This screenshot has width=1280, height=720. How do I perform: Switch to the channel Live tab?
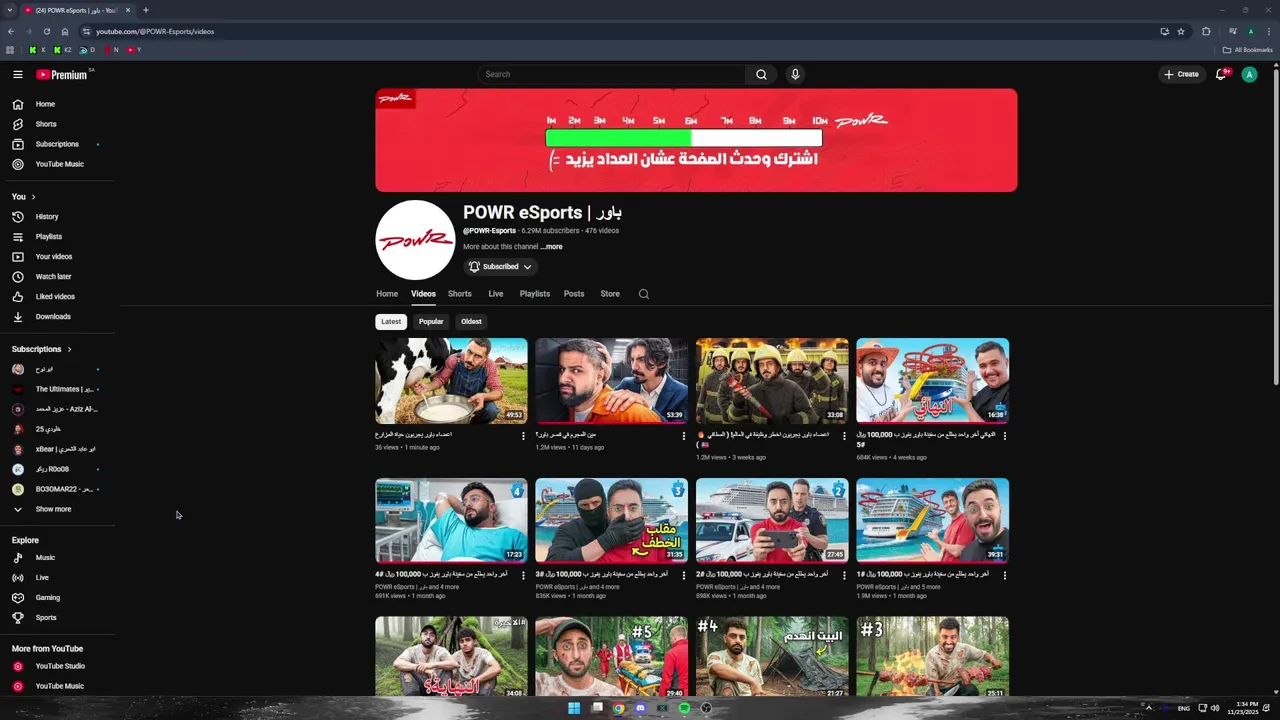click(x=496, y=294)
